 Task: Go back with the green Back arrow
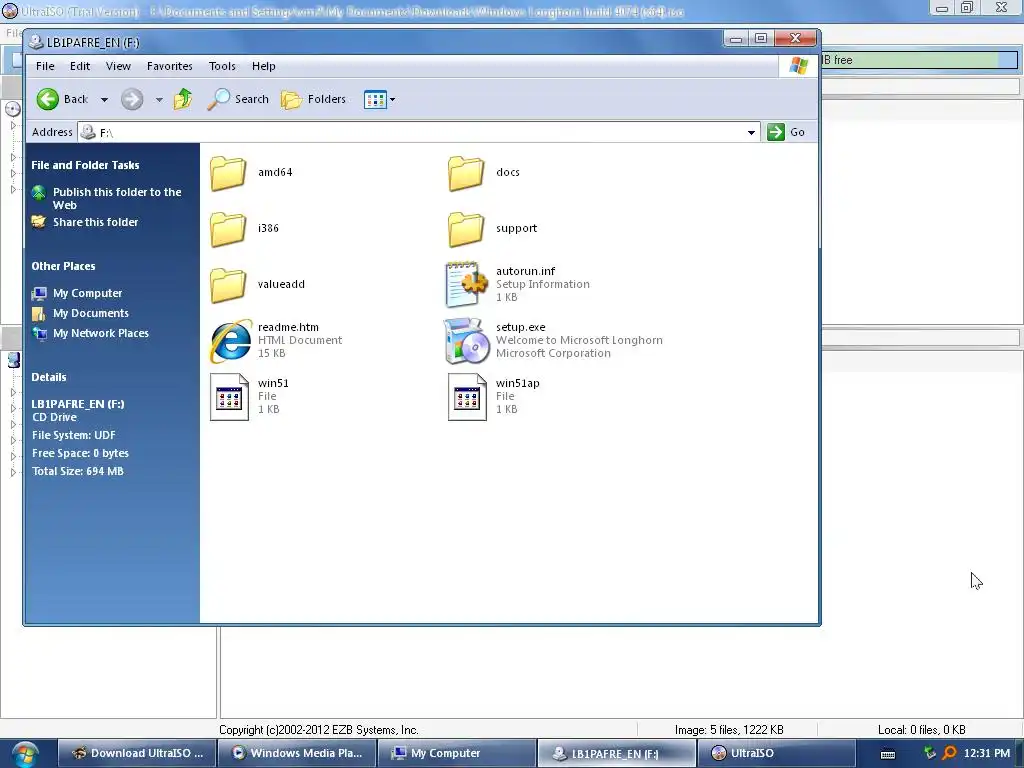click(x=63, y=99)
